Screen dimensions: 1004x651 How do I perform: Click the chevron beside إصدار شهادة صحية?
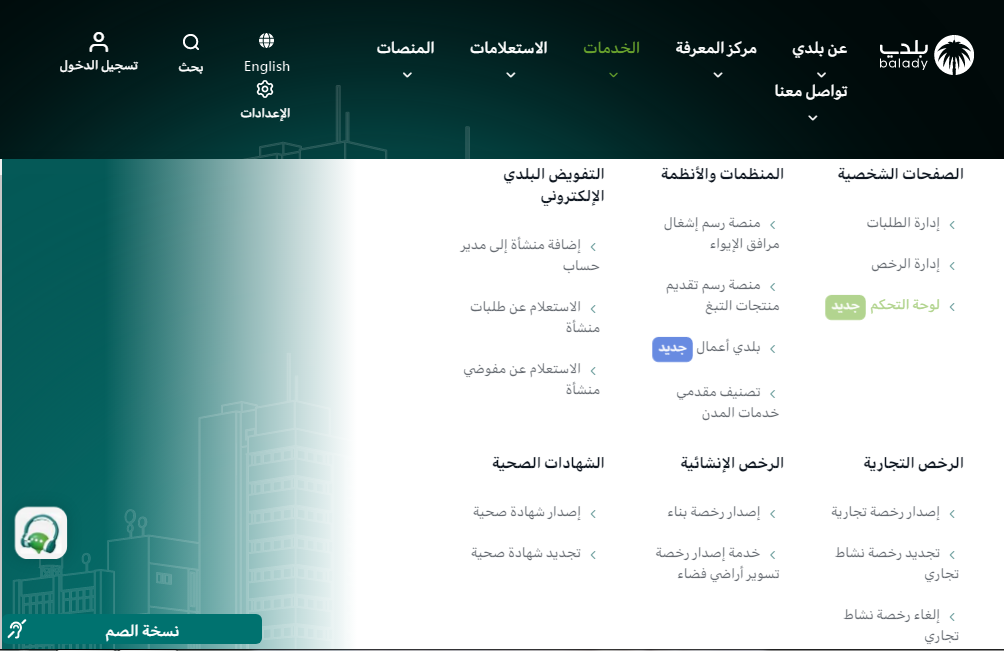tap(593, 513)
